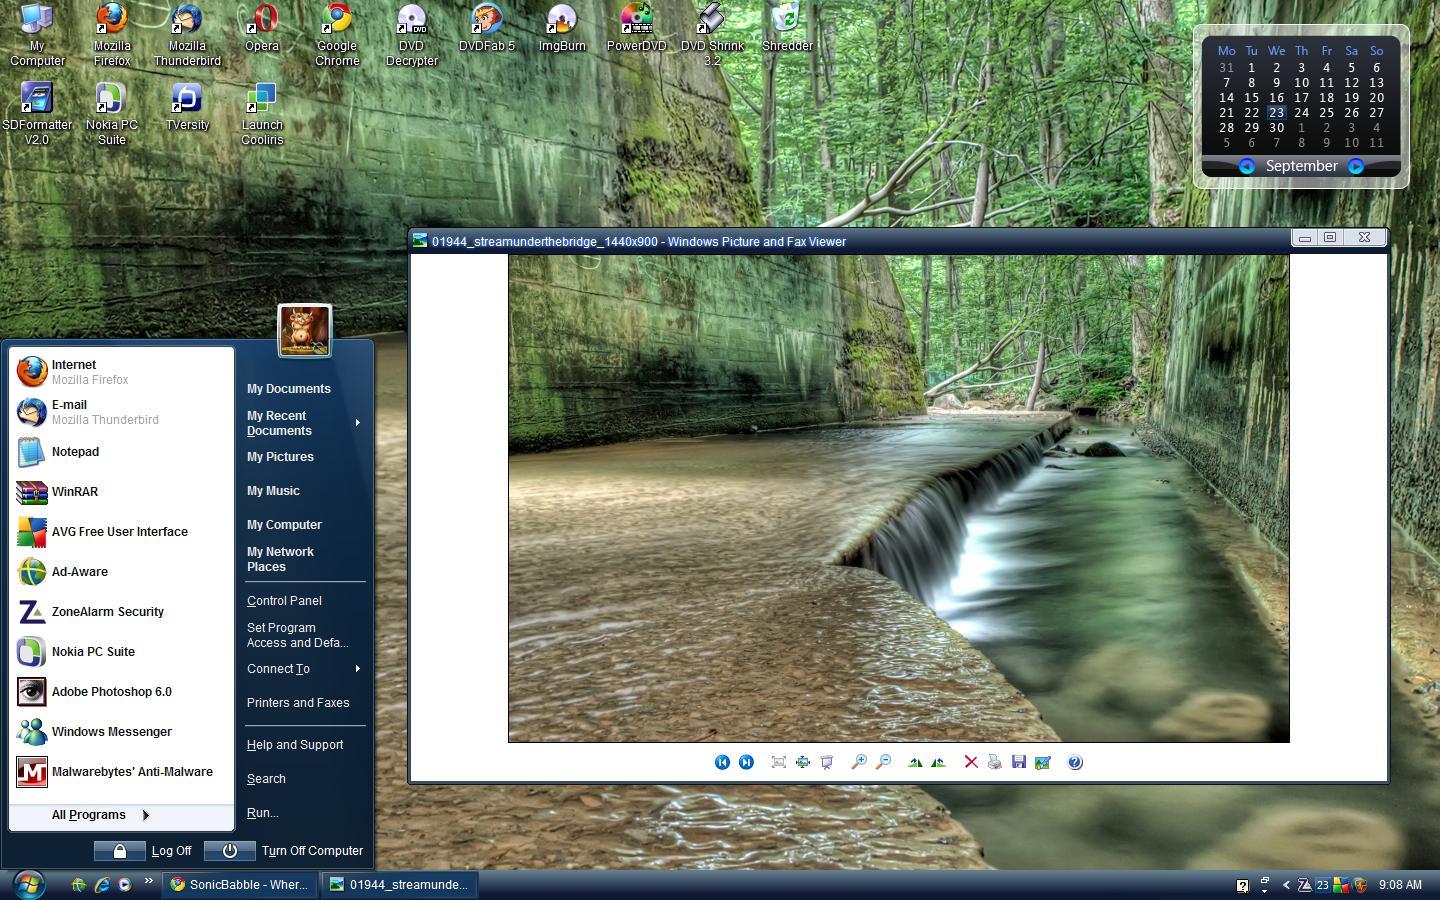Open Help and Support in Start menu
The height and width of the screenshot is (900, 1440).
[x=295, y=745]
